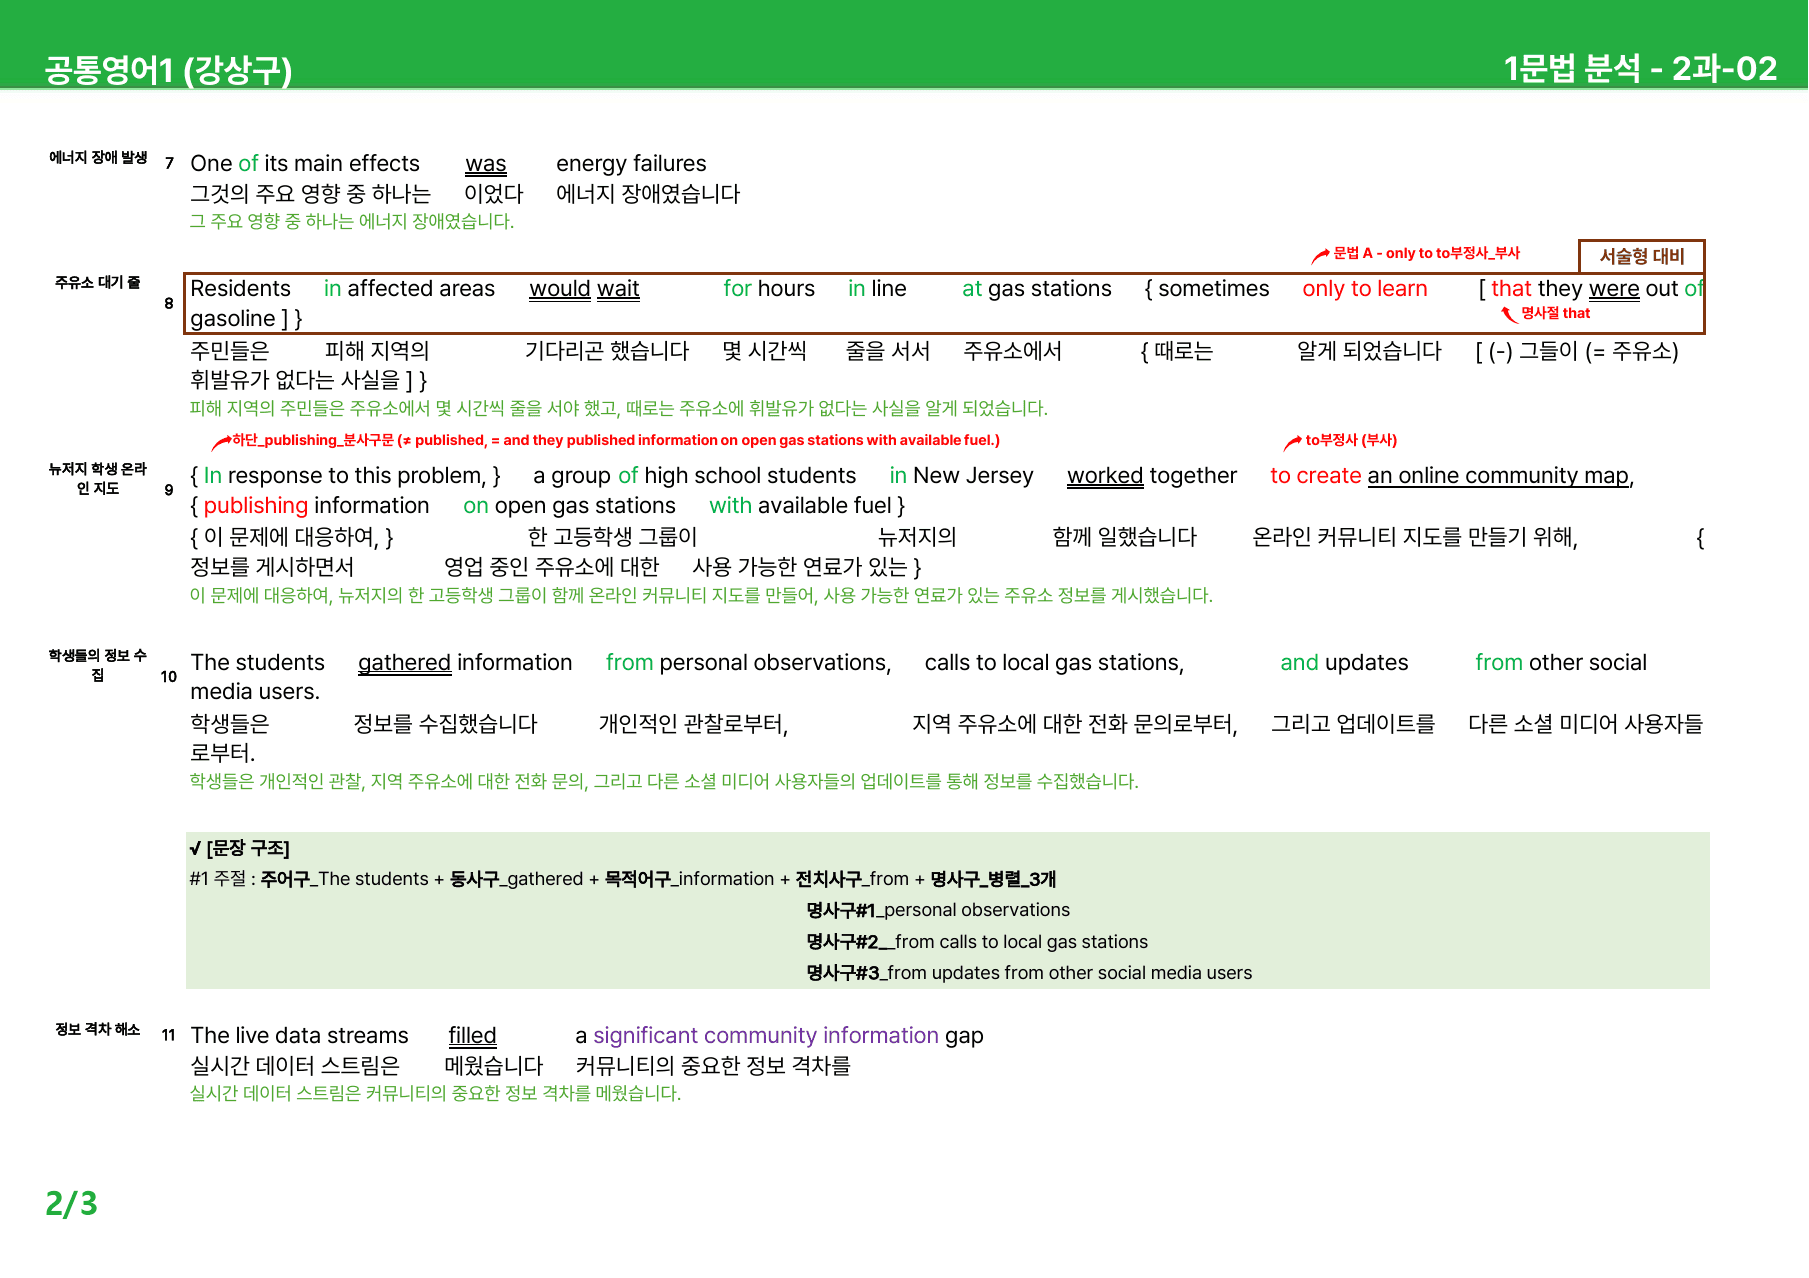Image resolution: width=1809 pixels, height=1278 pixels.
Task: Click the '#1 주절' structure line
Action: [x=622, y=879]
